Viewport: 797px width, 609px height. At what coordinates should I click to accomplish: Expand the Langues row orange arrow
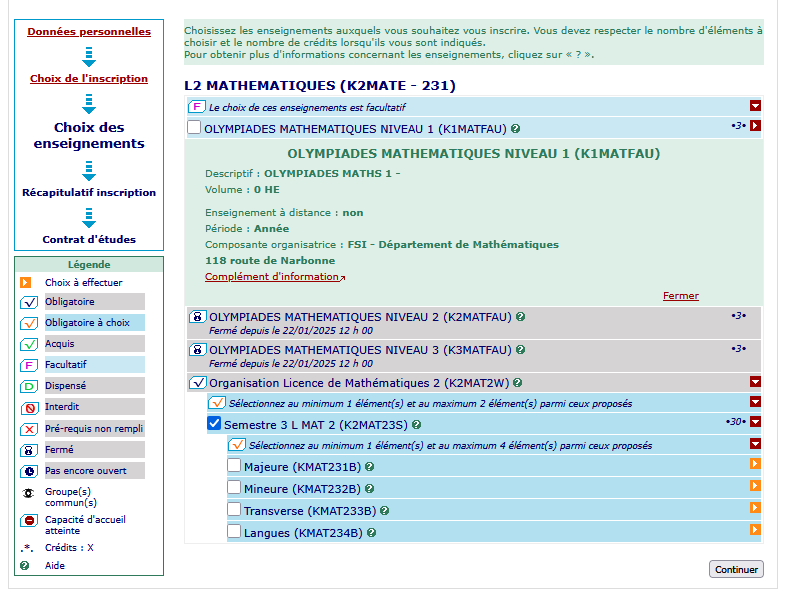755,530
